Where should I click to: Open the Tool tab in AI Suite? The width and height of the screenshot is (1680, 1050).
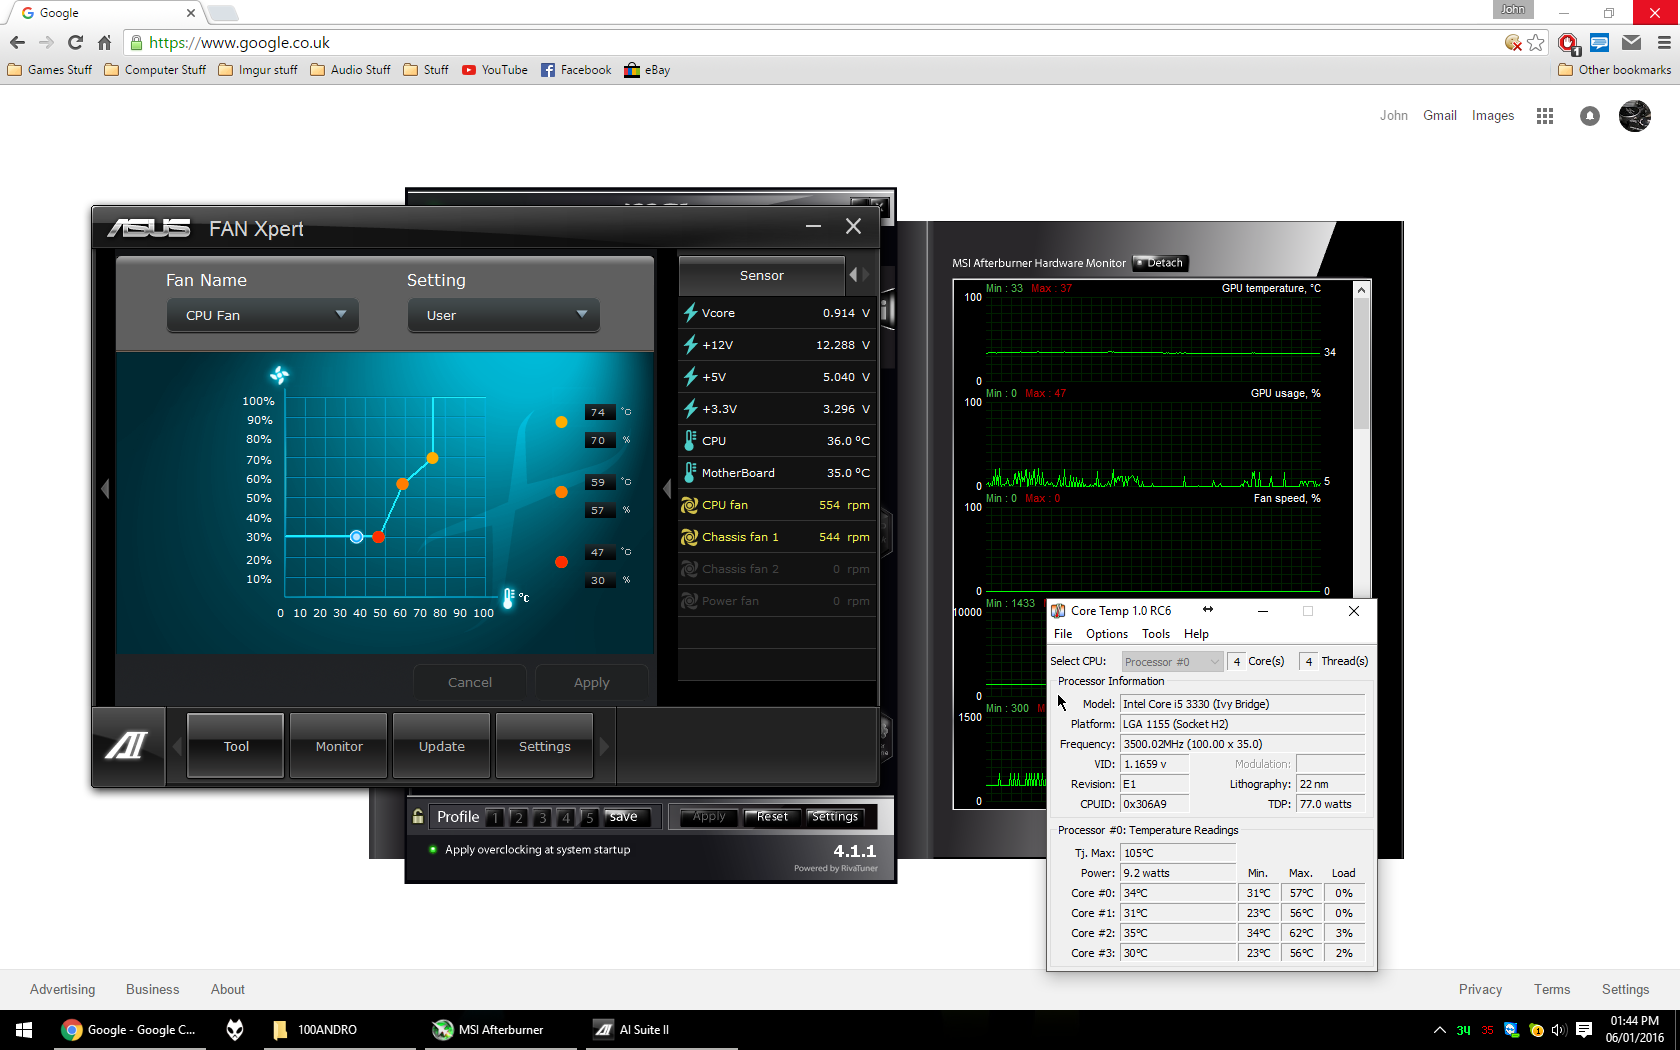236,746
